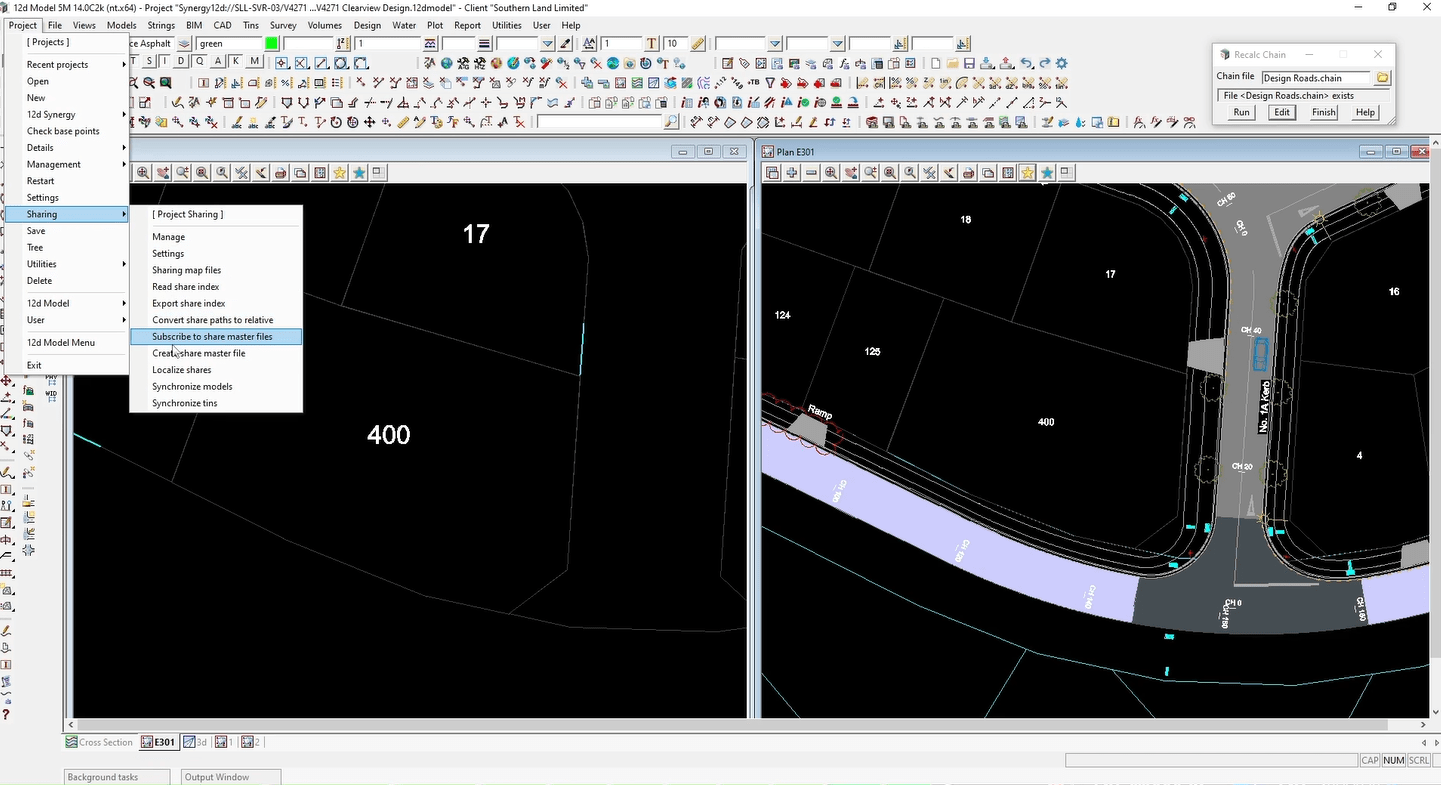Click the green colour swatch in the toolbar

272,44
